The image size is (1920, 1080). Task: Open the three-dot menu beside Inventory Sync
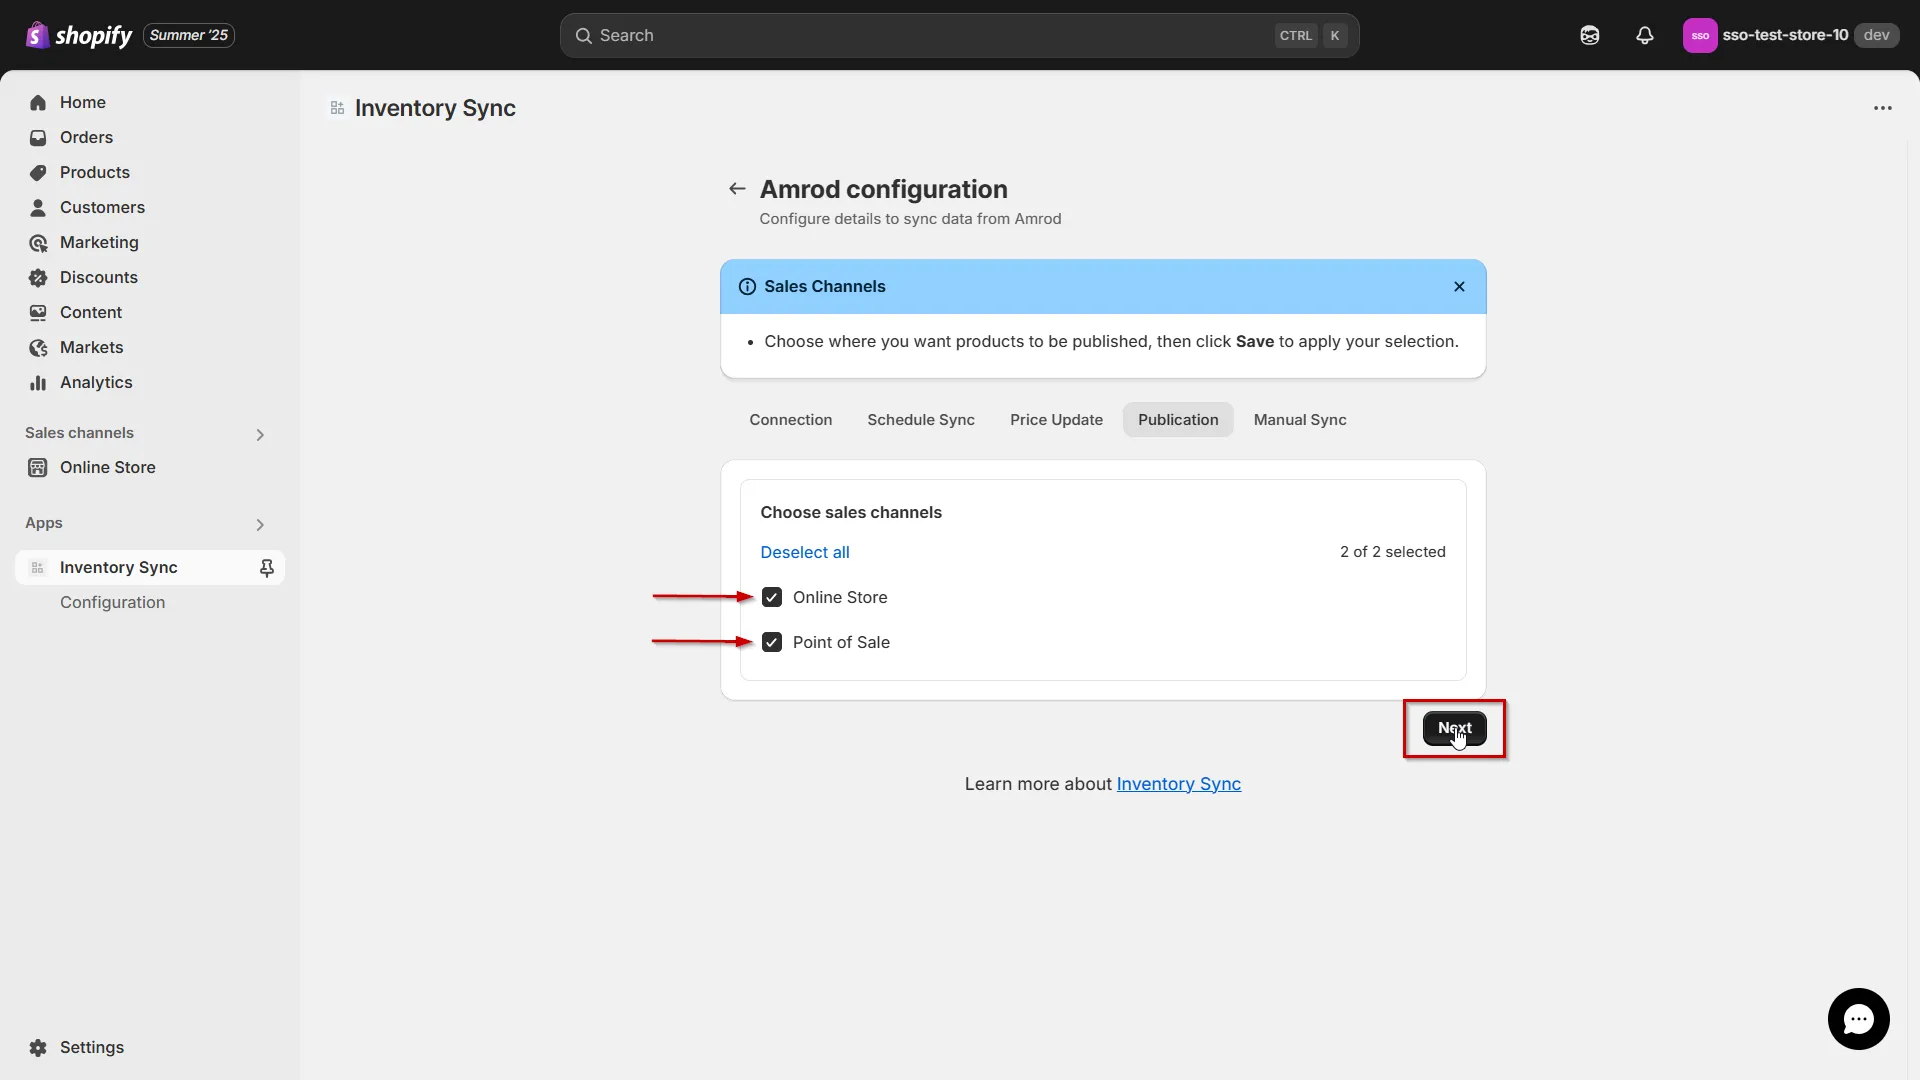tap(1883, 108)
